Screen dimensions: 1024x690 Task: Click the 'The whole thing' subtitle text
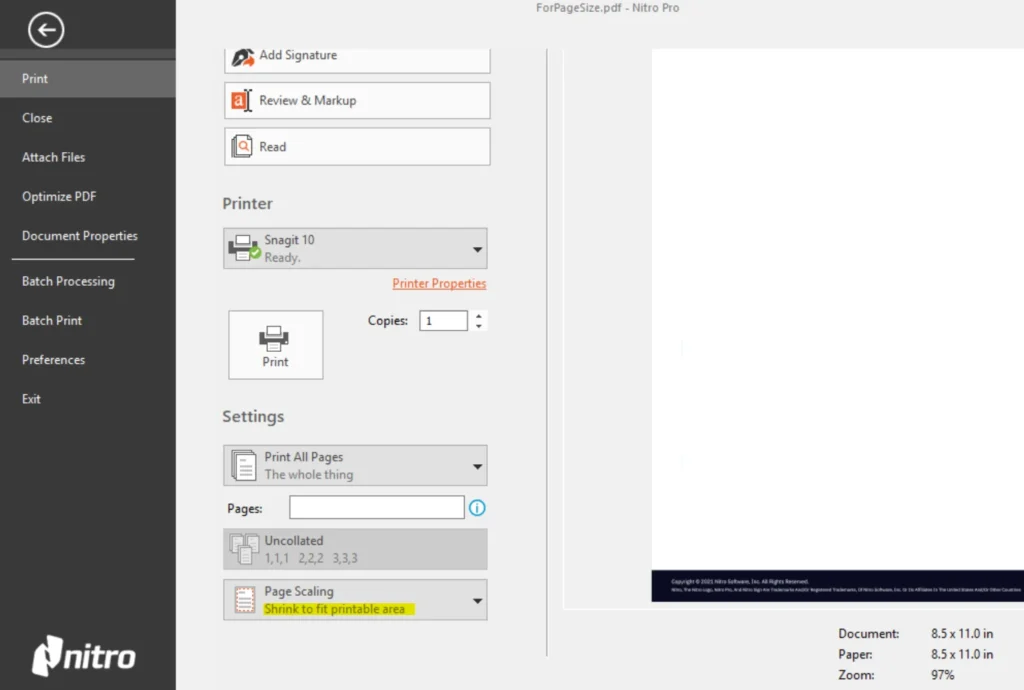309,475
